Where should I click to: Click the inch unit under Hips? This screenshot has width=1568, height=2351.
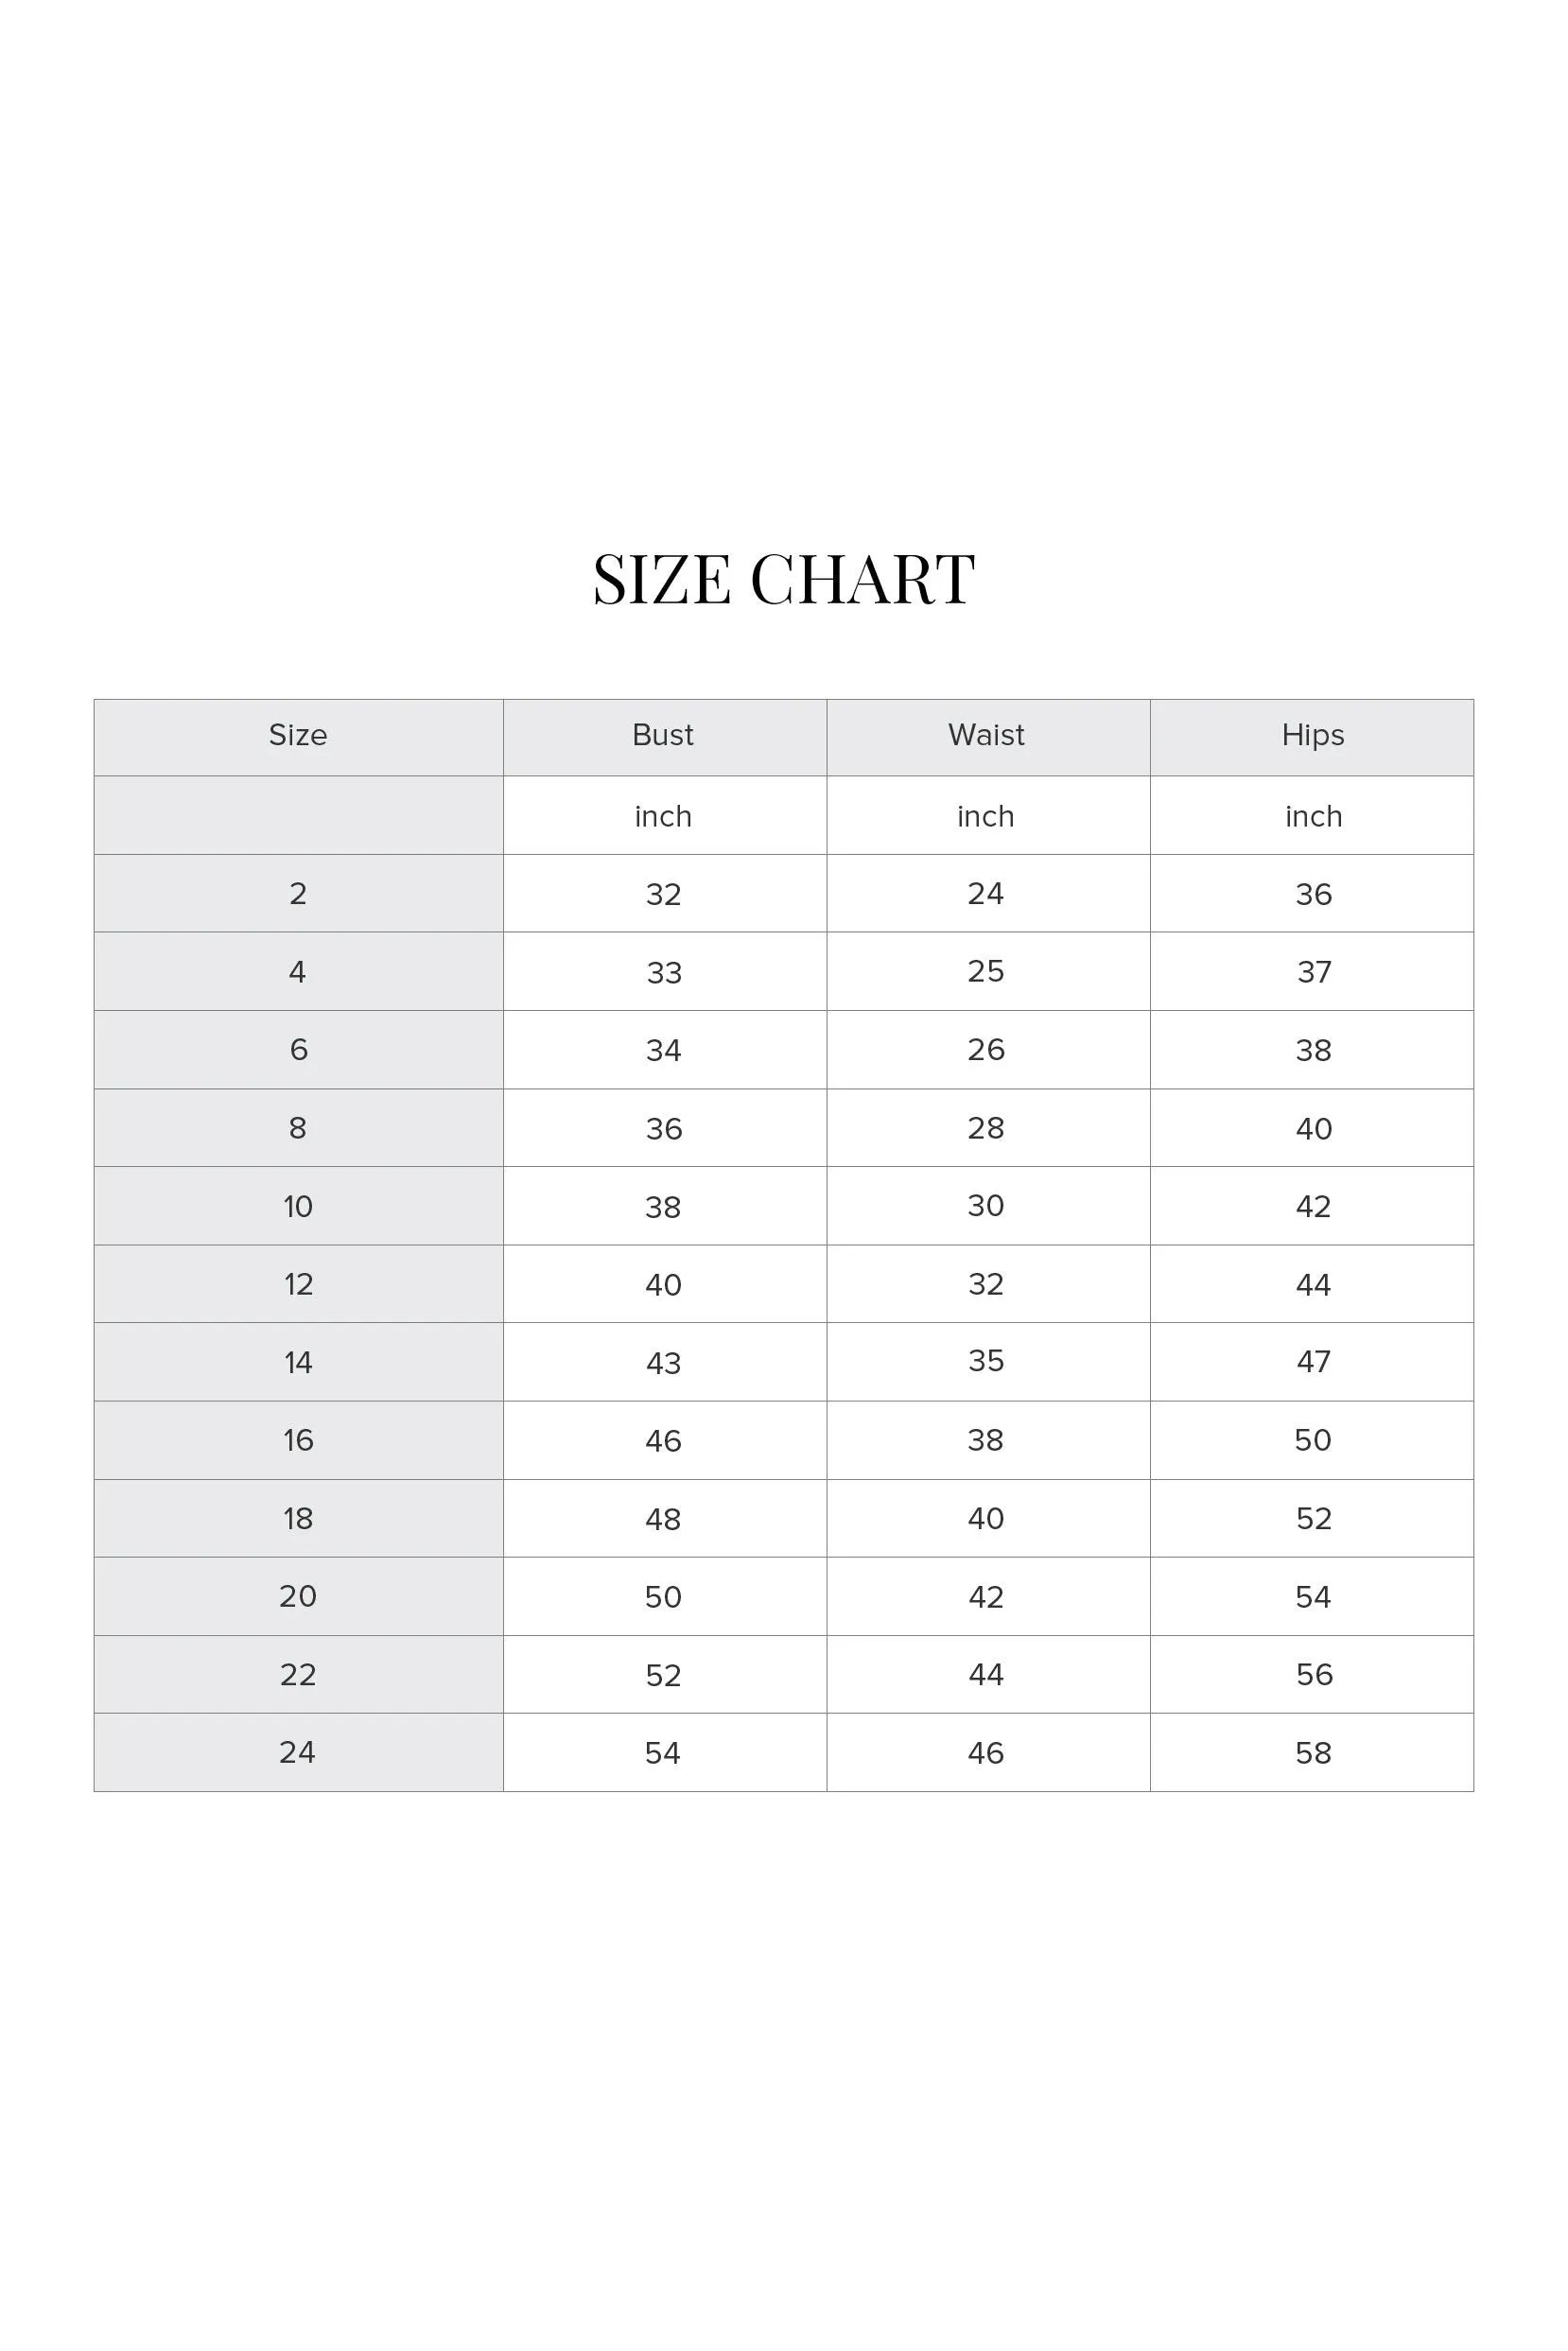tap(1313, 816)
